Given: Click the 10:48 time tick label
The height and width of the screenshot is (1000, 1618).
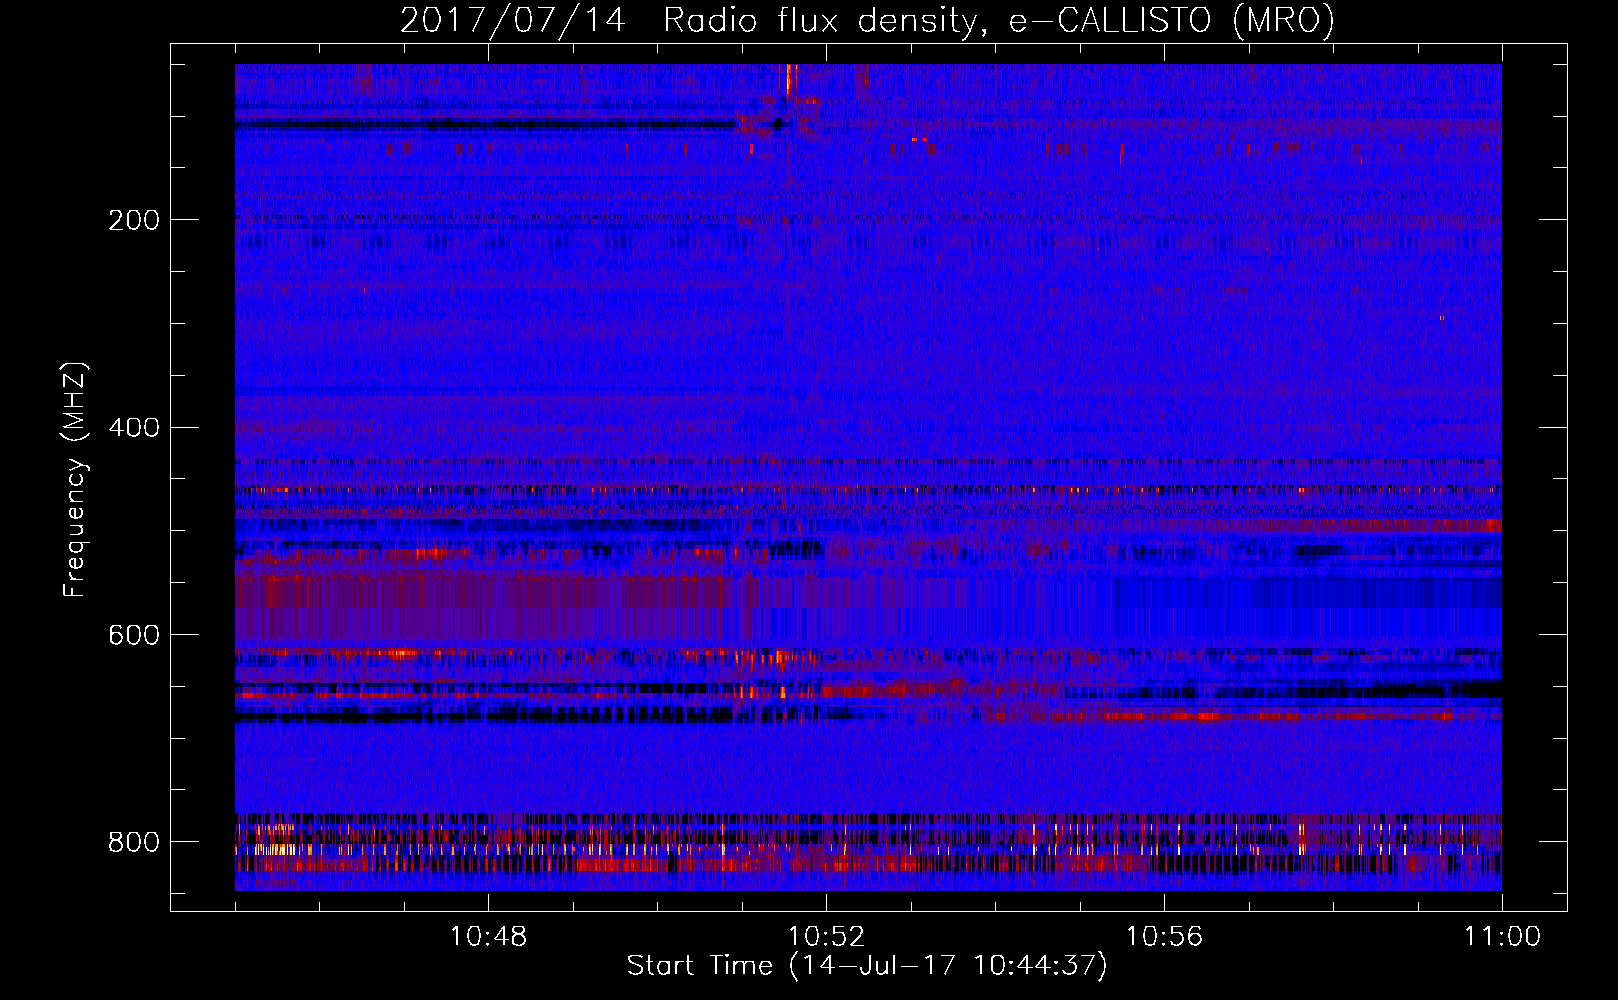Looking at the screenshot, I should click(x=488, y=937).
